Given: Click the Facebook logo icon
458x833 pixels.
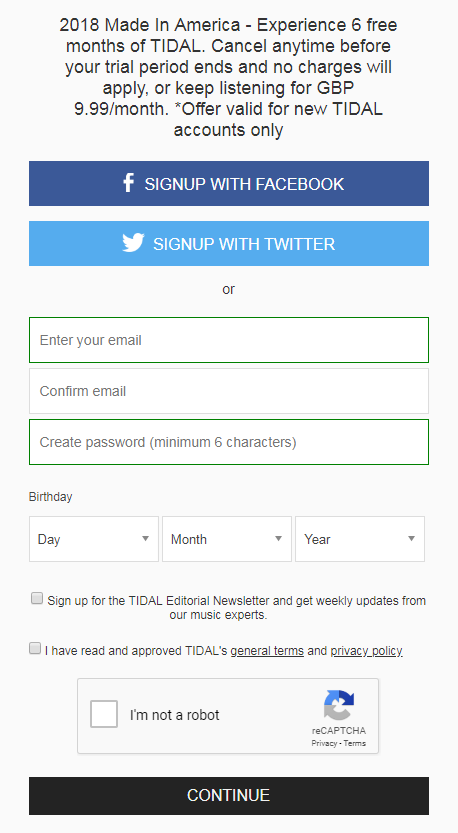Looking at the screenshot, I should [128, 183].
